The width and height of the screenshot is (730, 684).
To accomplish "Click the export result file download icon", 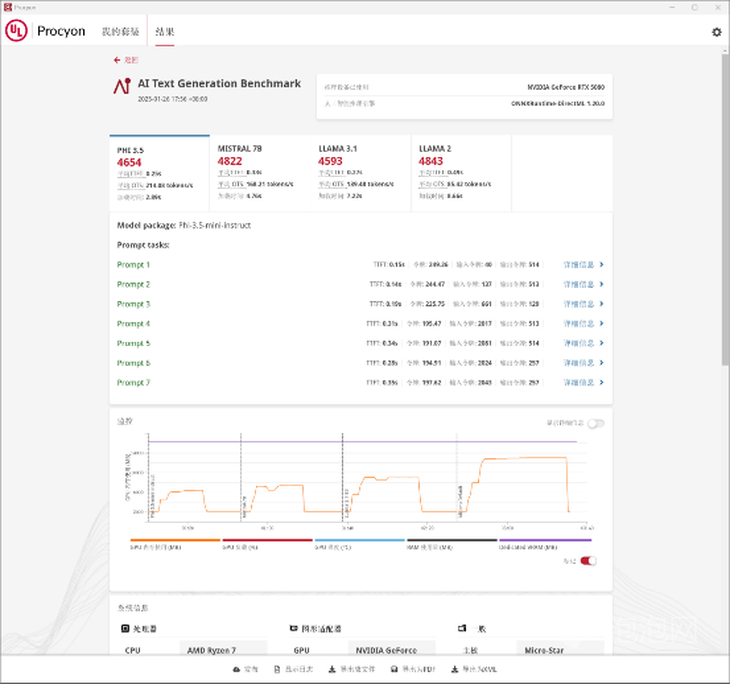I will pos(331,668).
